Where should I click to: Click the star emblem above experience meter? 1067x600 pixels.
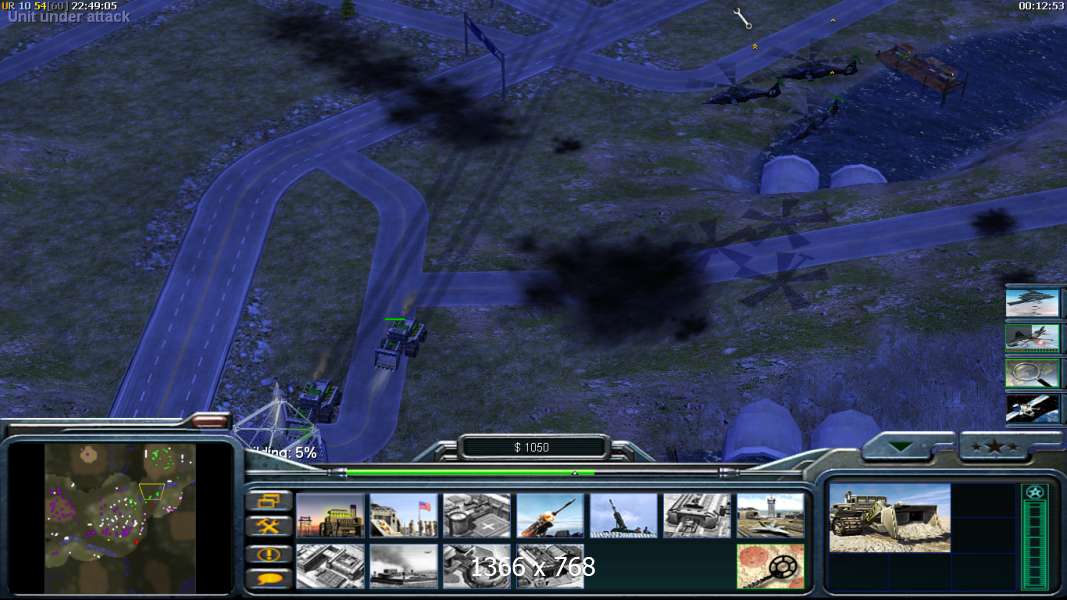pyautogui.click(x=1035, y=492)
